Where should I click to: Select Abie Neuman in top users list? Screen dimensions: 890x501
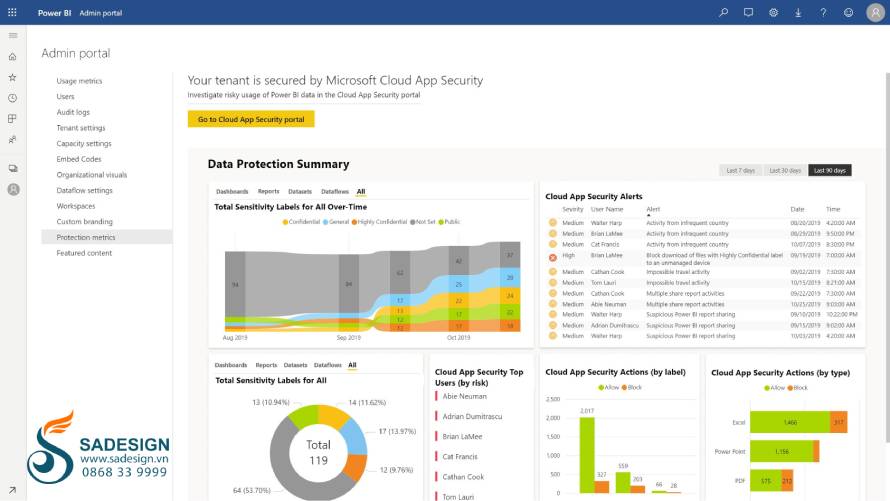pos(464,396)
